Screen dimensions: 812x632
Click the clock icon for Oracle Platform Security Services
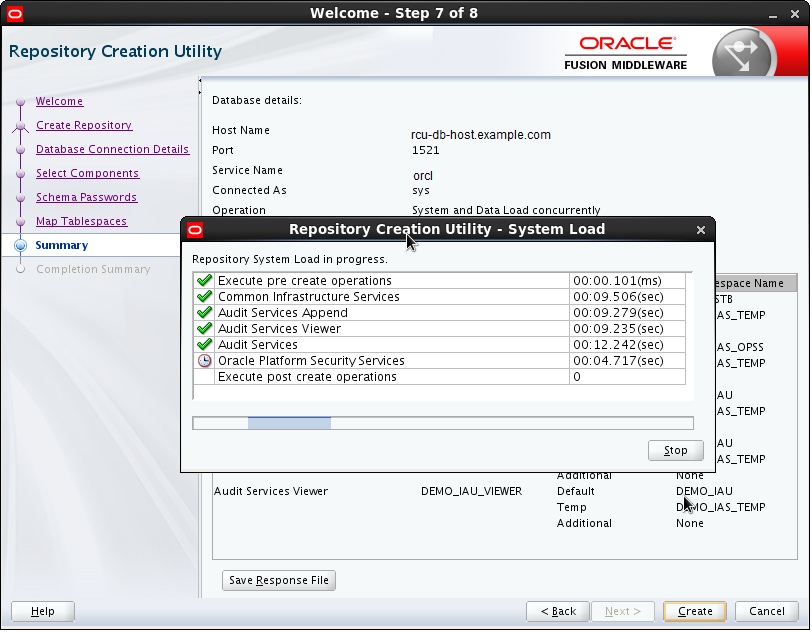[204, 361]
